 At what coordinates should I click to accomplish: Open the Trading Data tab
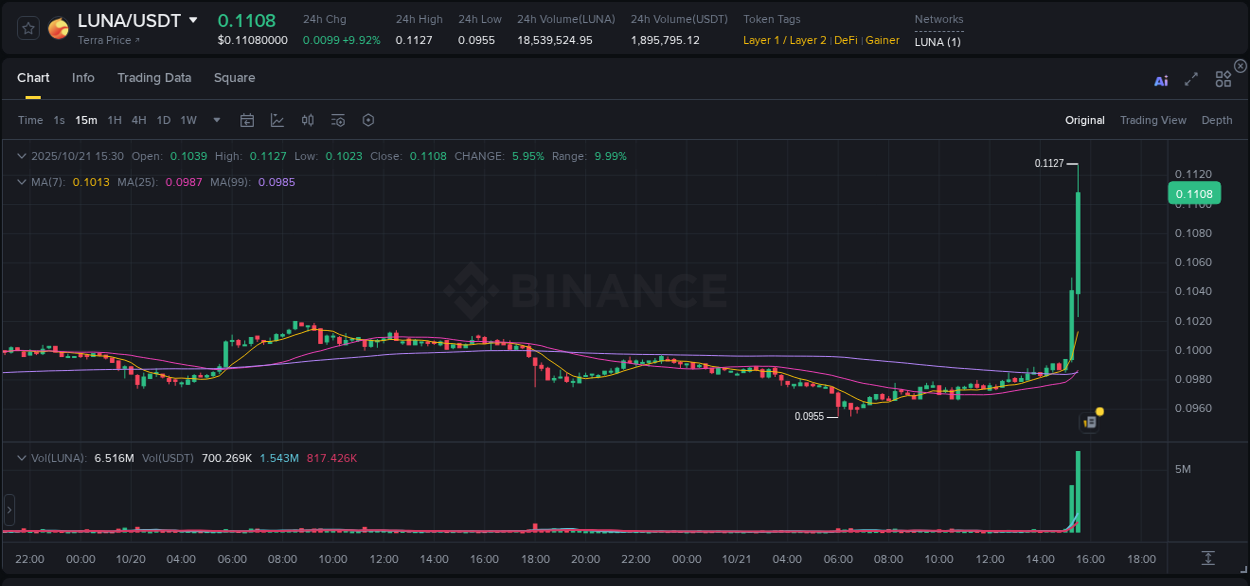pyautogui.click(x=154, y=78)
